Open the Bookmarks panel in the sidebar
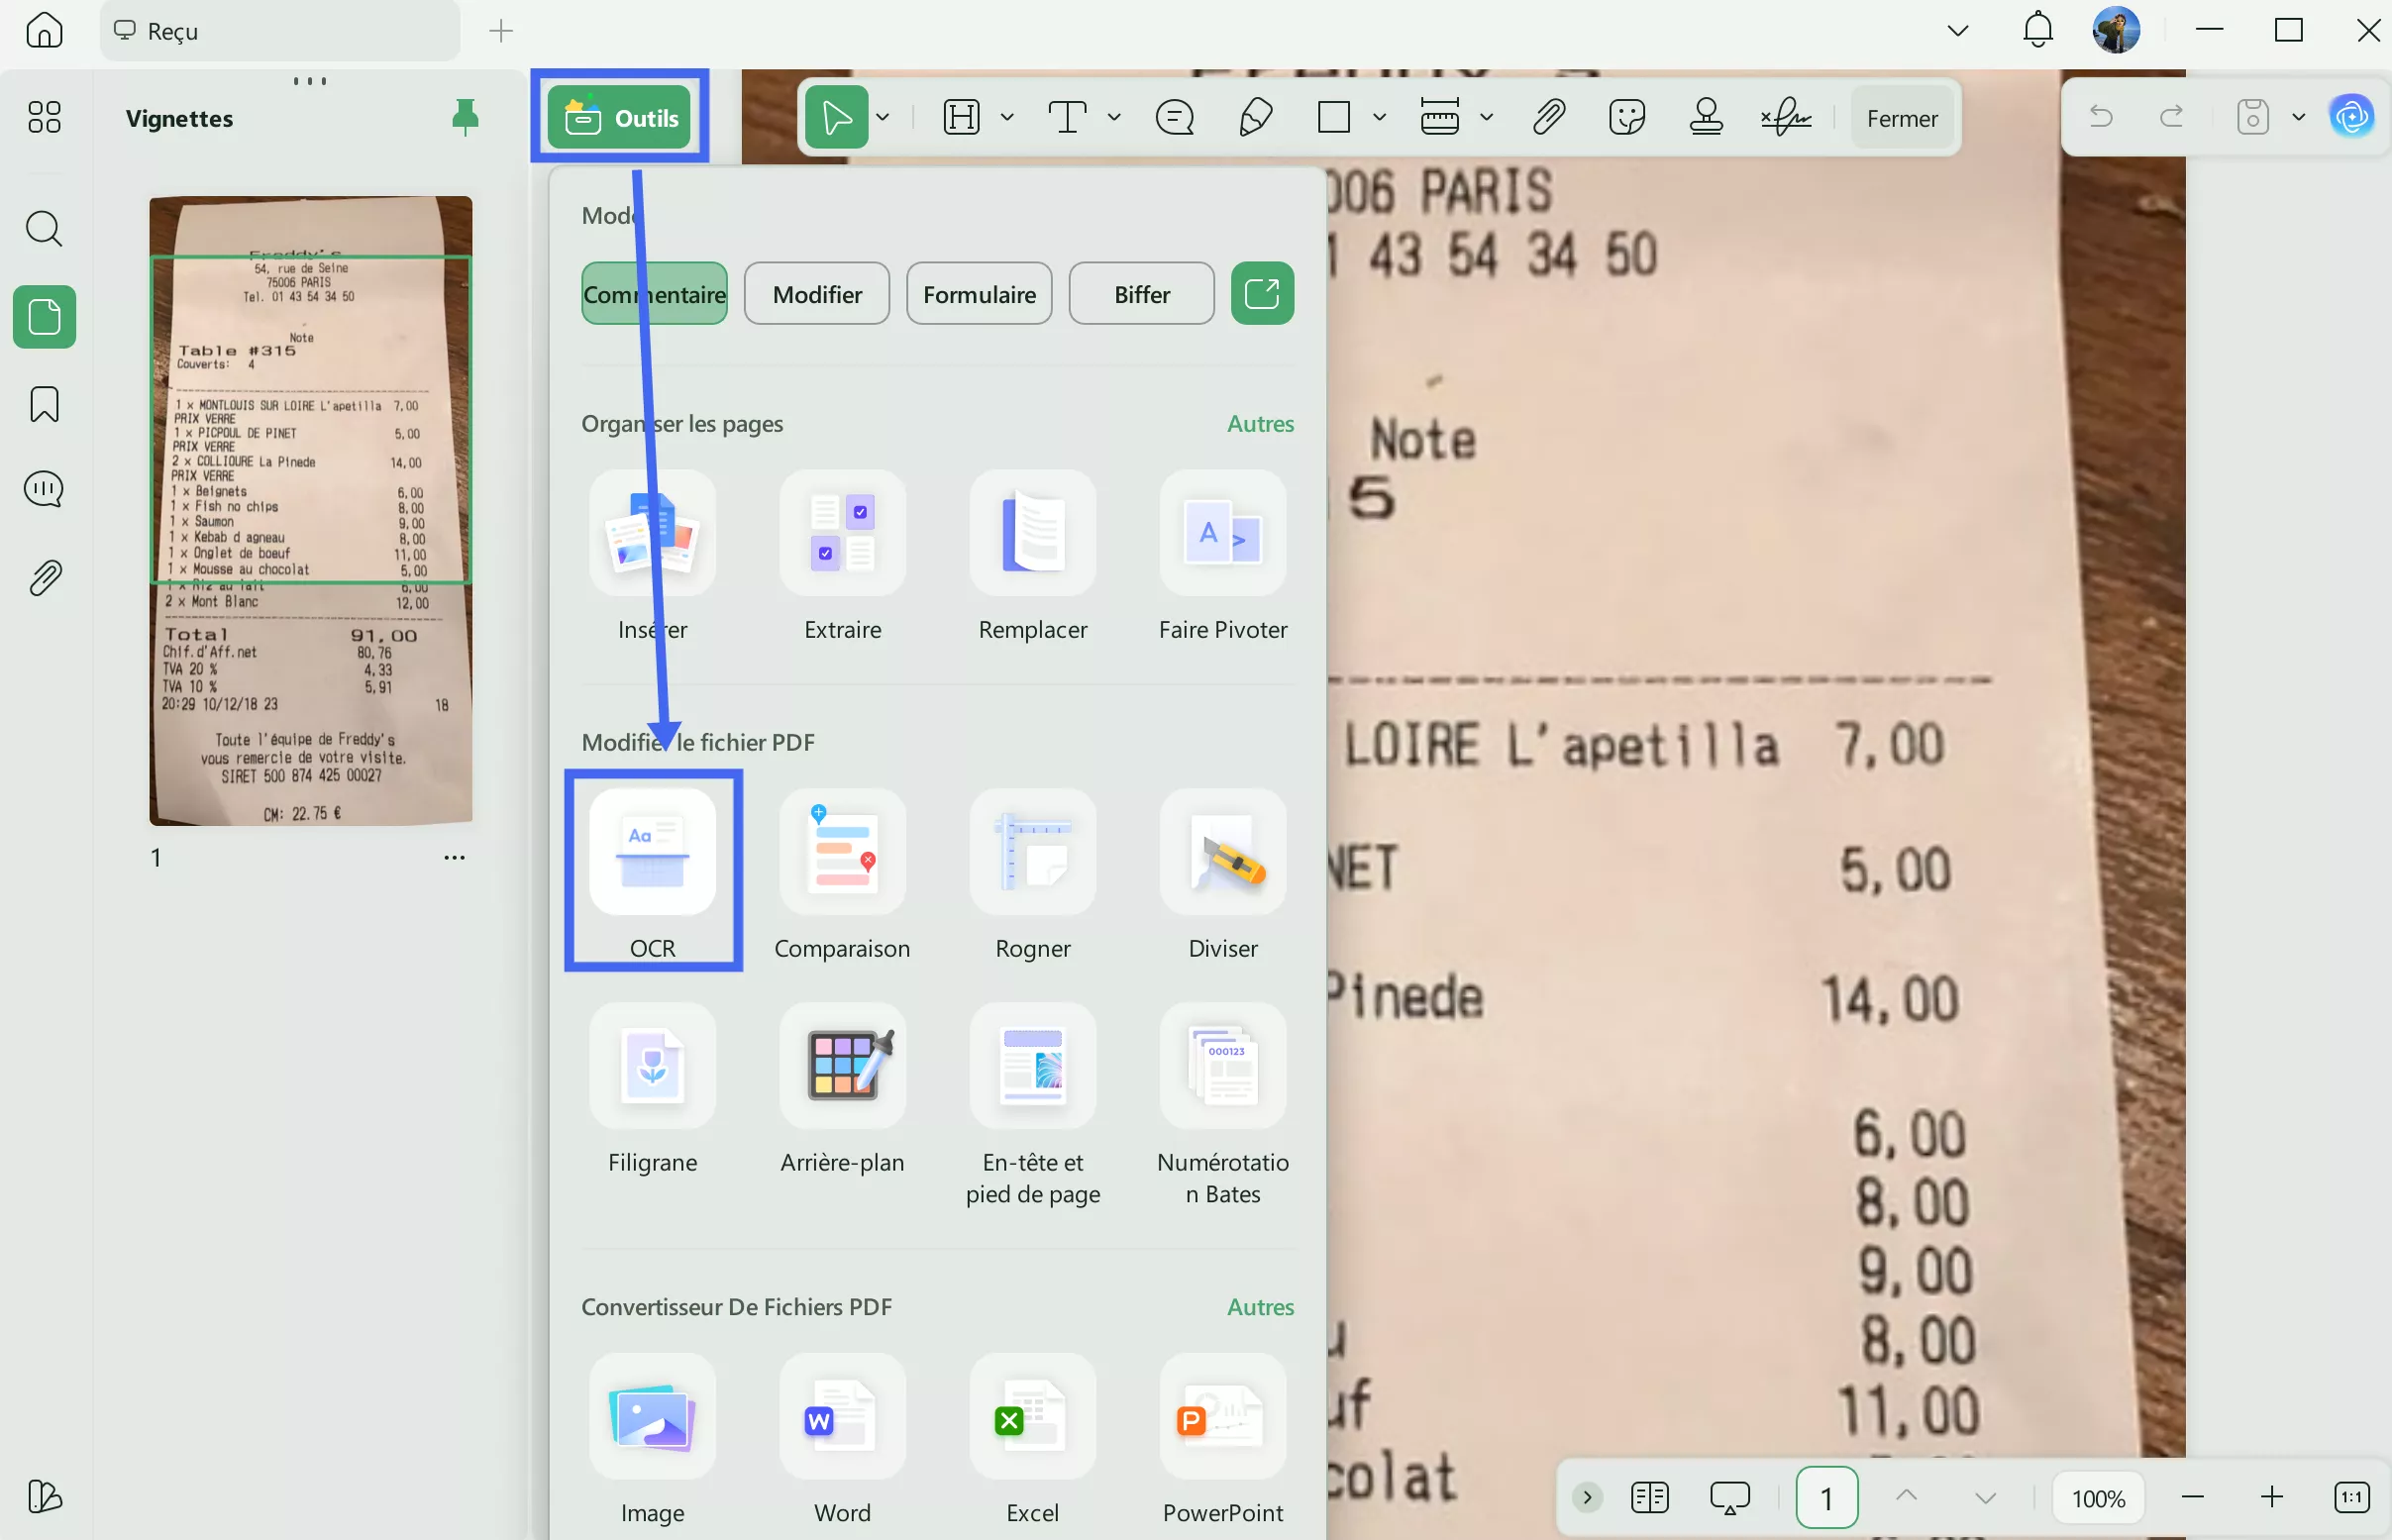The height and width of the screenshot is (1540, 2392). coord(43,403)
